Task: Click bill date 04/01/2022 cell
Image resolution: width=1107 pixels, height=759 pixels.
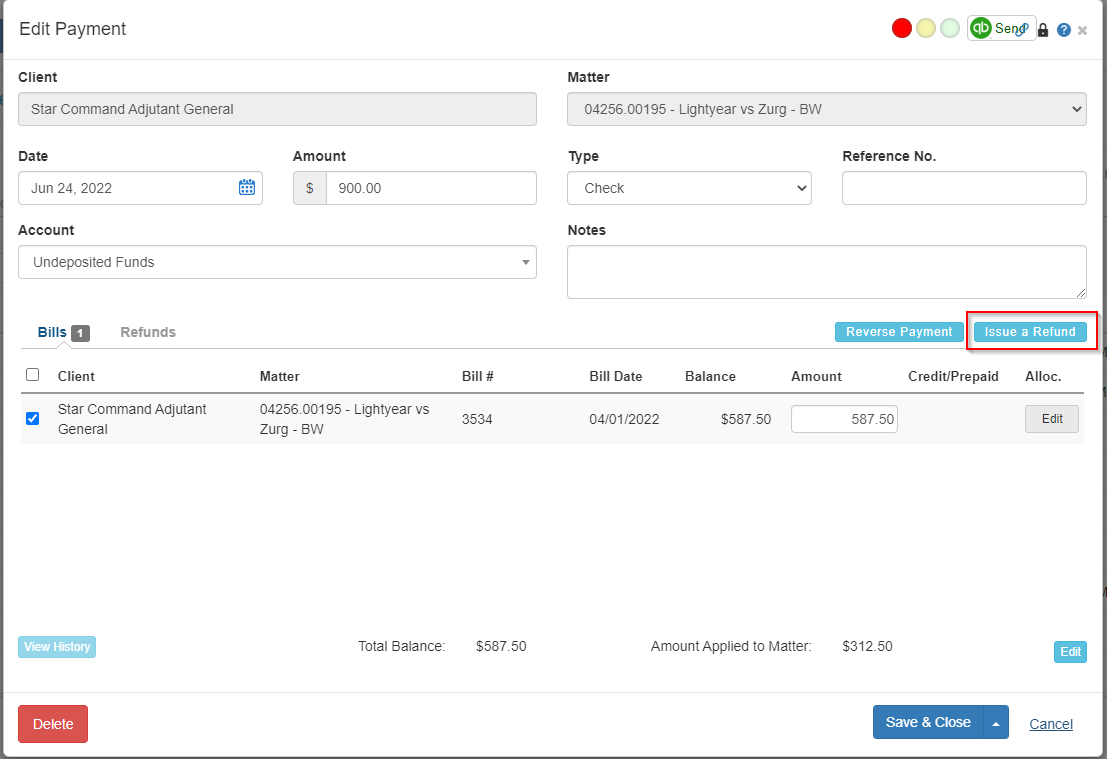Action: 624,419
